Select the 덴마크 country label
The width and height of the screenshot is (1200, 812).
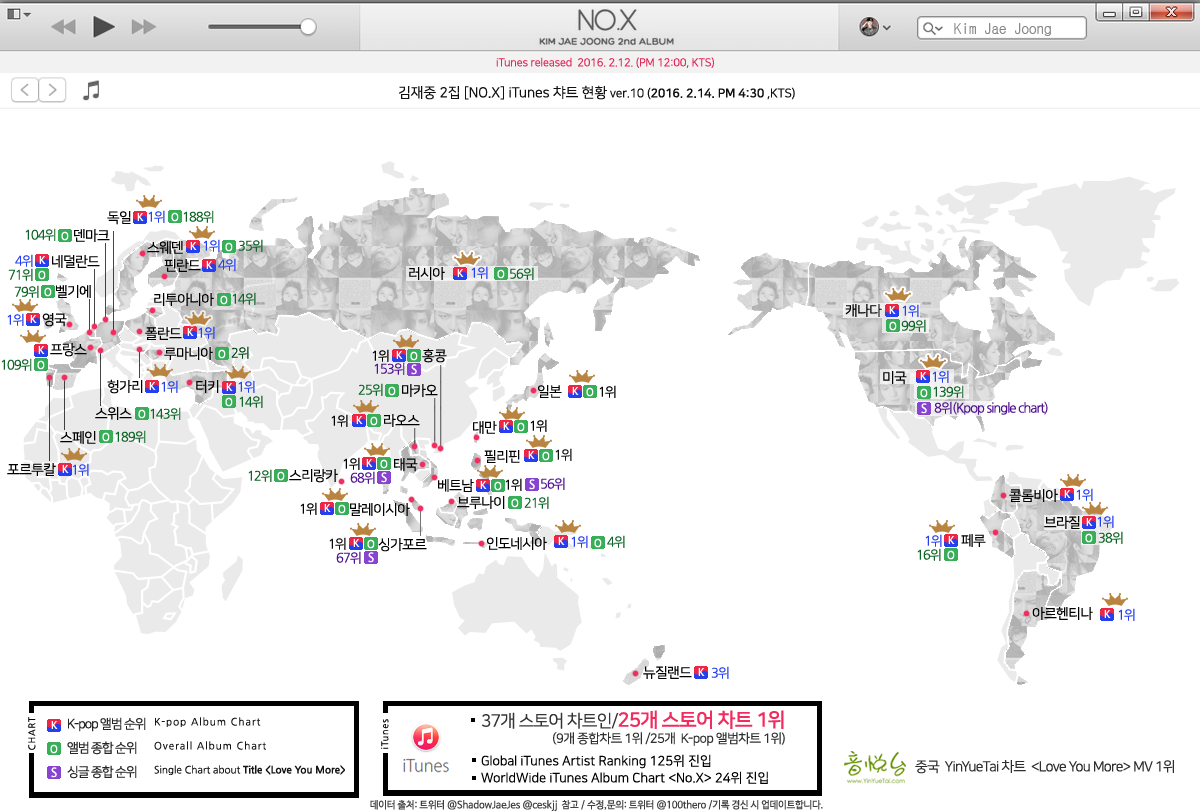91,235
